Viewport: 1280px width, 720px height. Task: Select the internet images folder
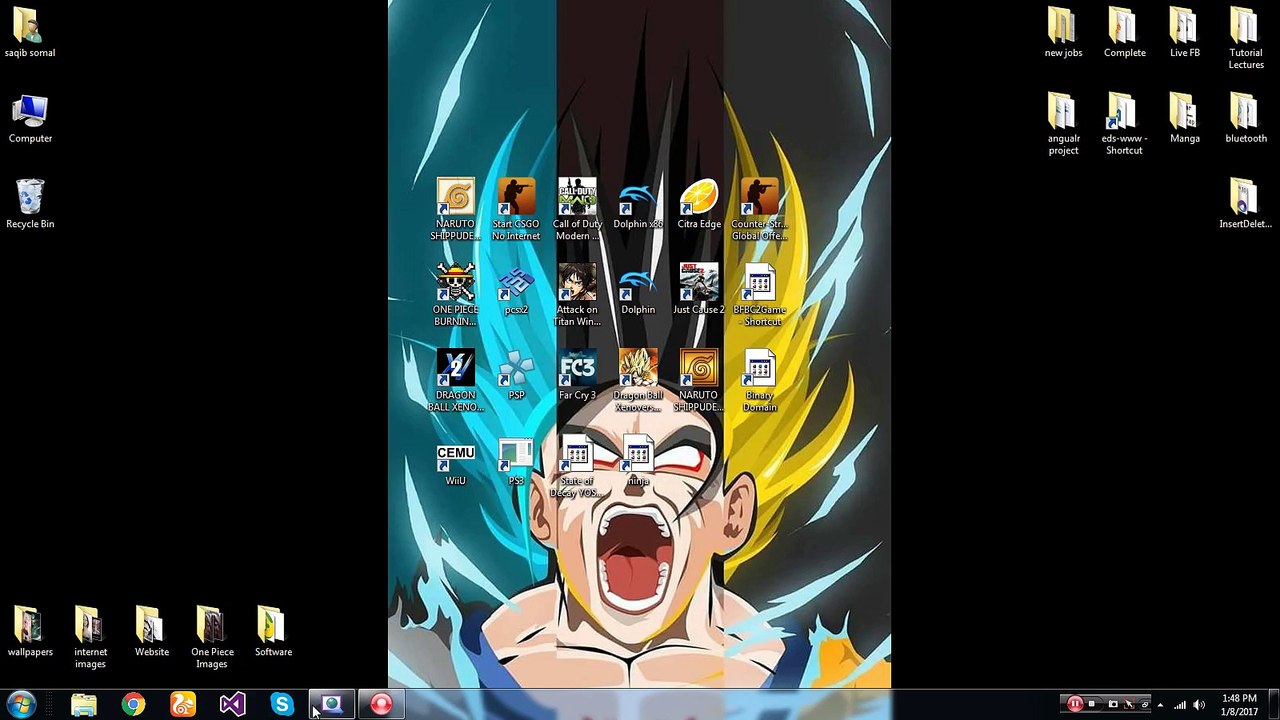tap(90, 638)
